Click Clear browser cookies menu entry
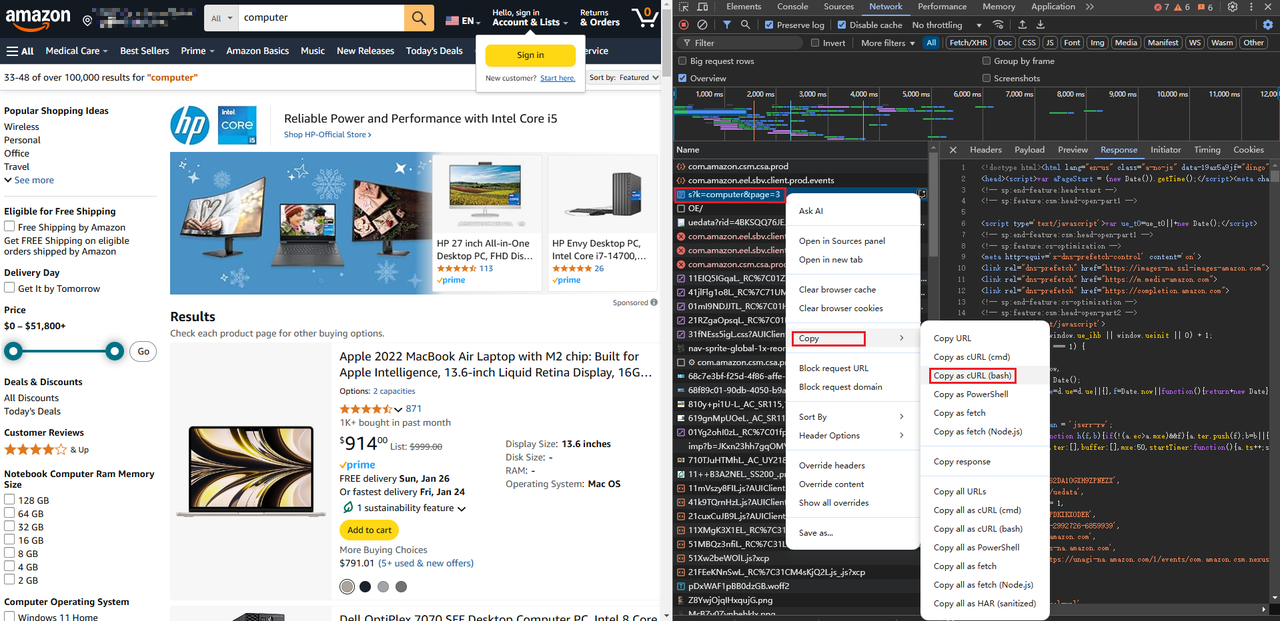Viewport: 1280px width, 621px height. [840, 308]
